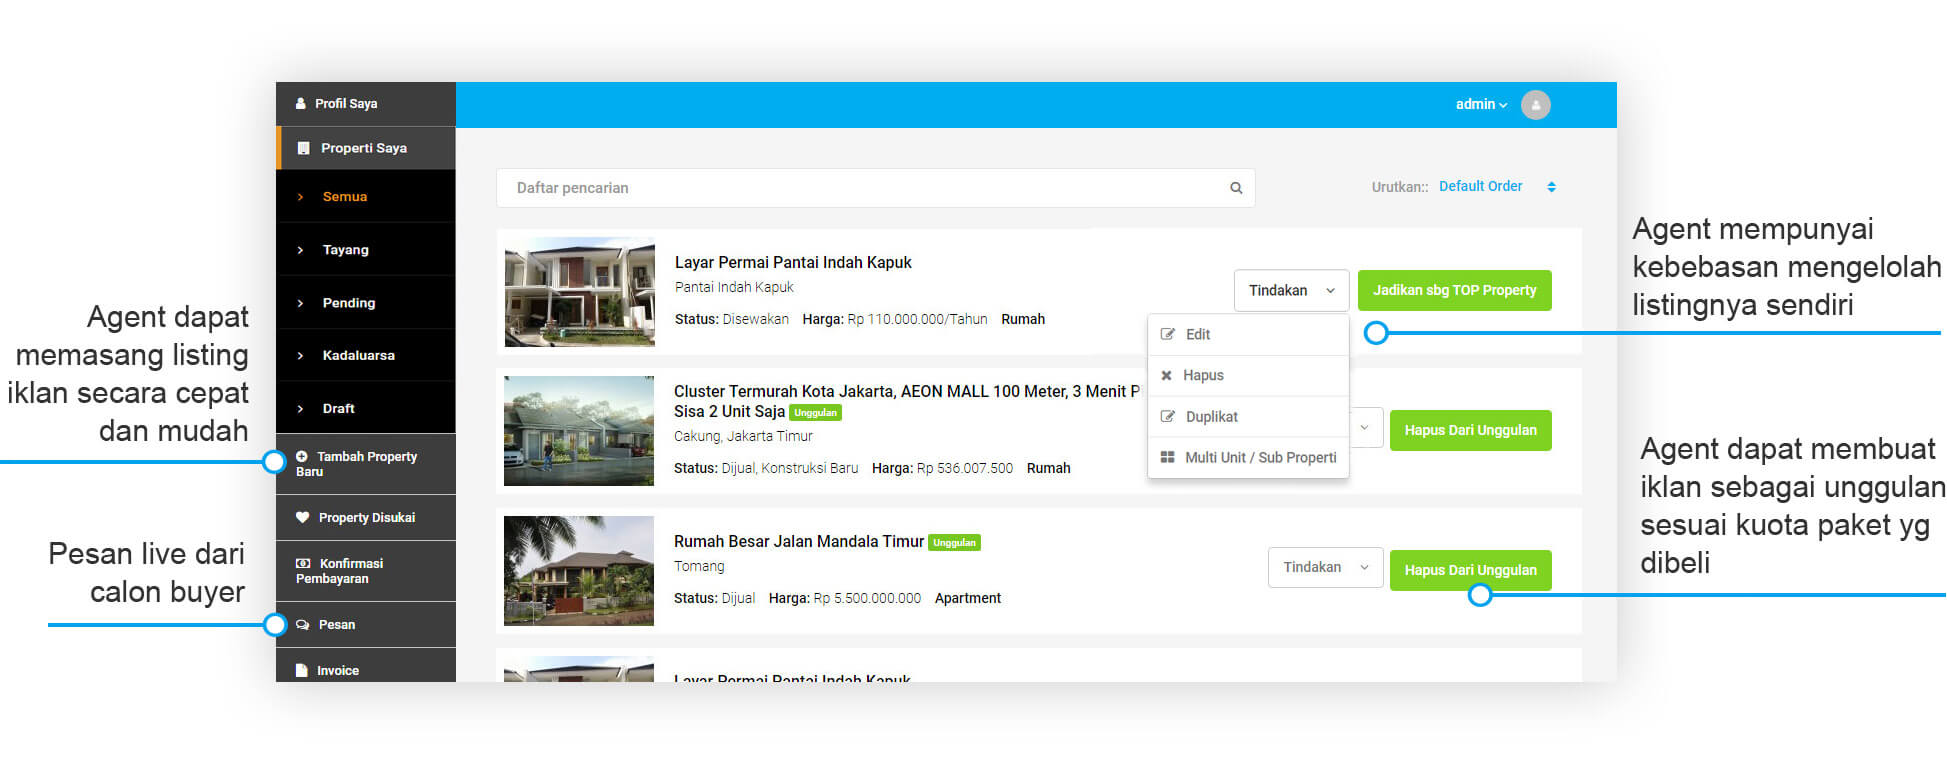Click the X icon beside Hapus
Viewport: 1947px width, 781px height.
1166,375
